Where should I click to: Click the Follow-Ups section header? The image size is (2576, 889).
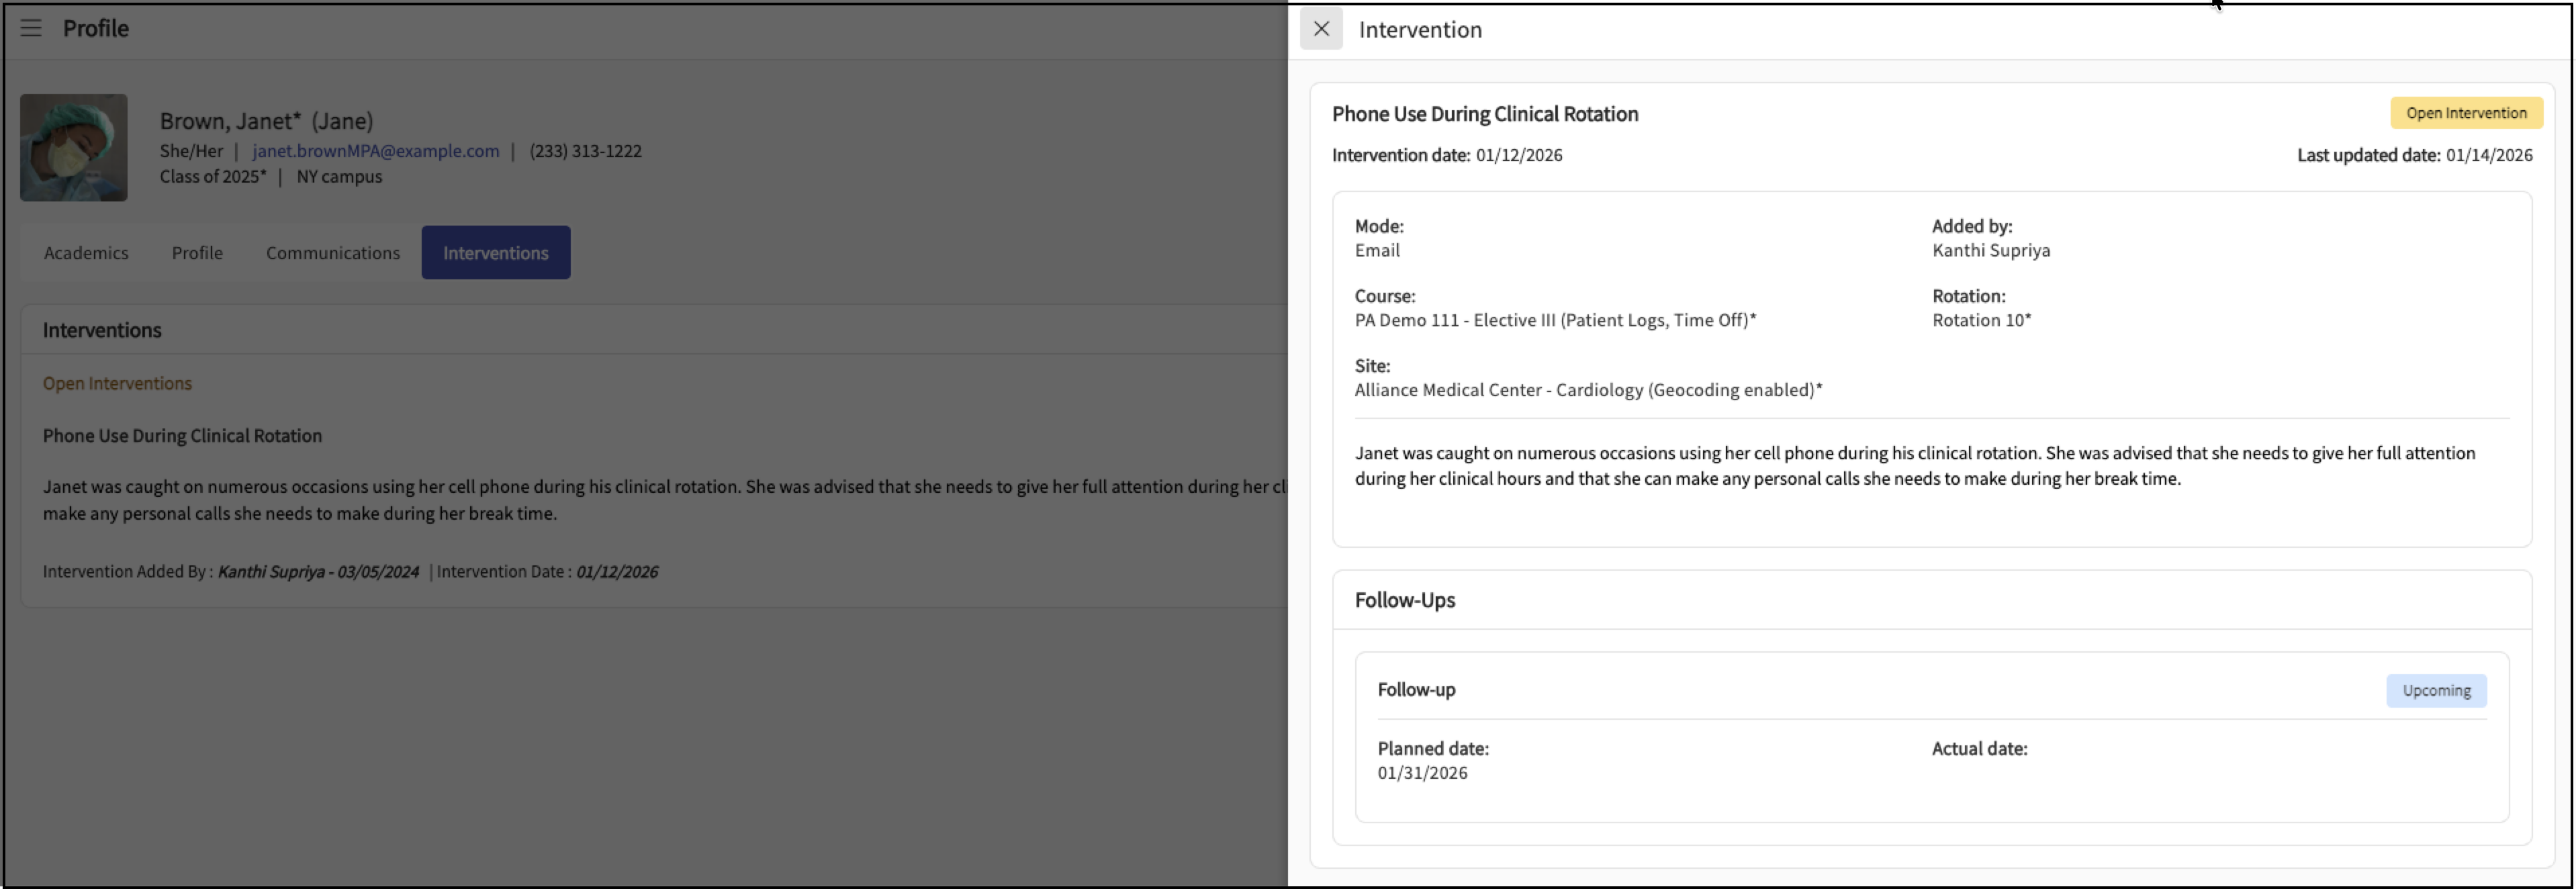1404,601
